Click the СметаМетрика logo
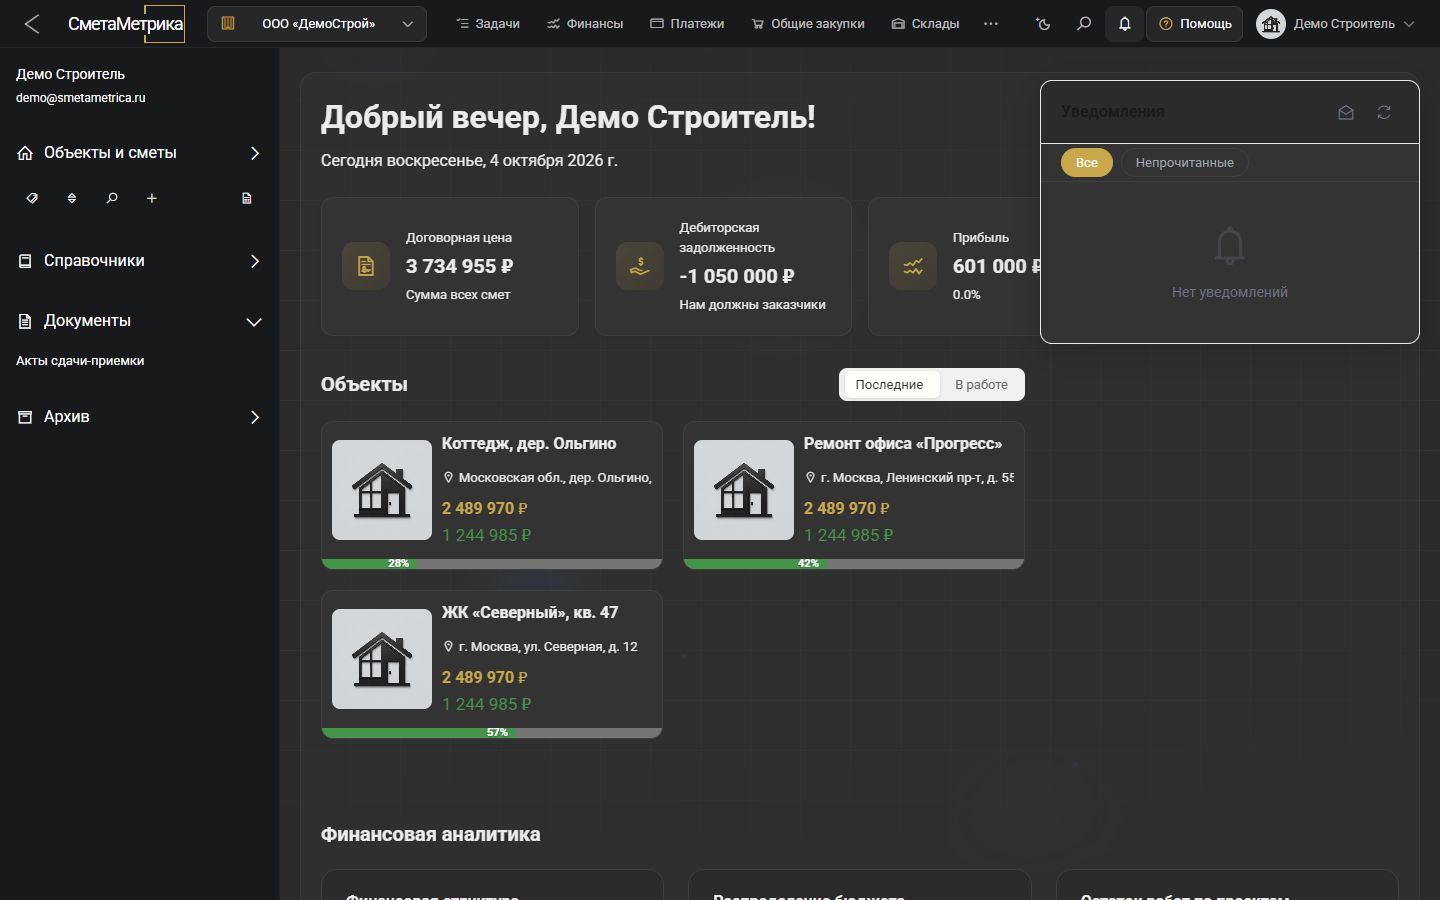 [x=126, y=24]
